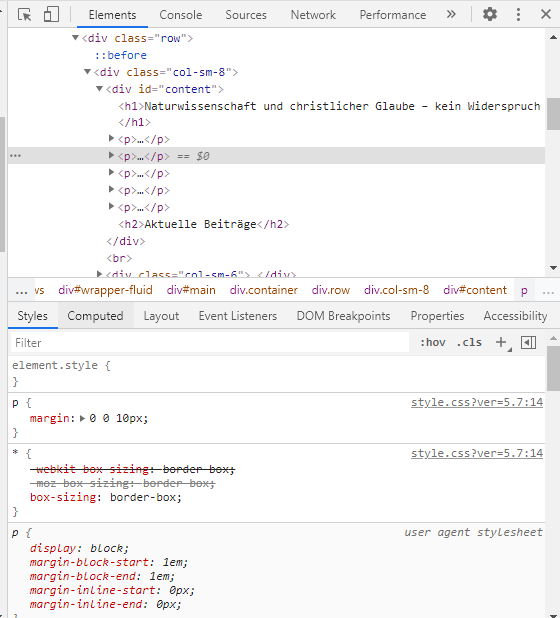This screenshot has height=618, width=560.
Task: Expand the margin shorthand property triangle
Action: coord(82,418)
